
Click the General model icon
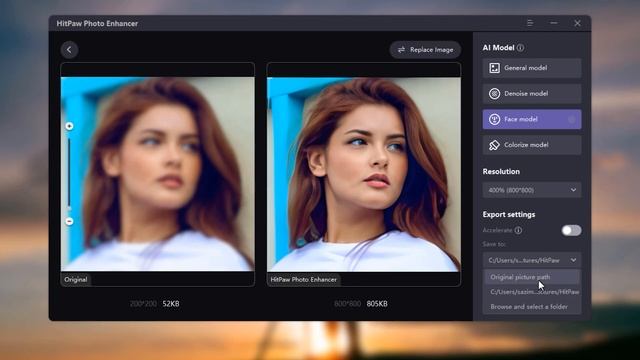(x=494, y=68)
